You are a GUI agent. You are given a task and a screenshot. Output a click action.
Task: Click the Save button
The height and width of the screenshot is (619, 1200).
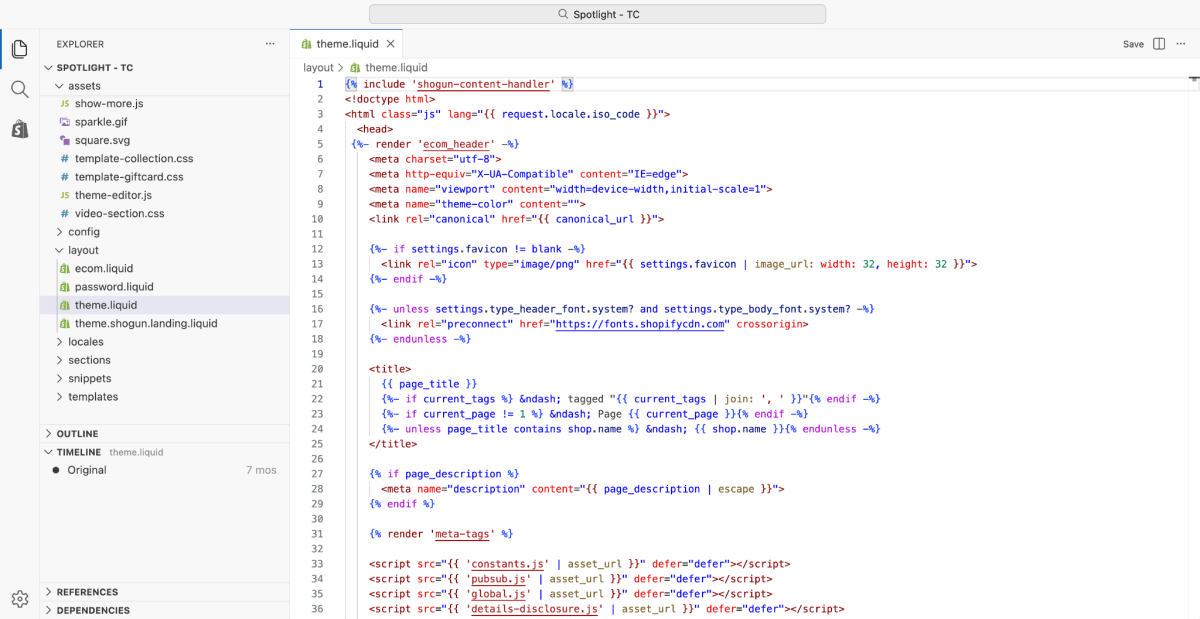[x=1133, y=44]
